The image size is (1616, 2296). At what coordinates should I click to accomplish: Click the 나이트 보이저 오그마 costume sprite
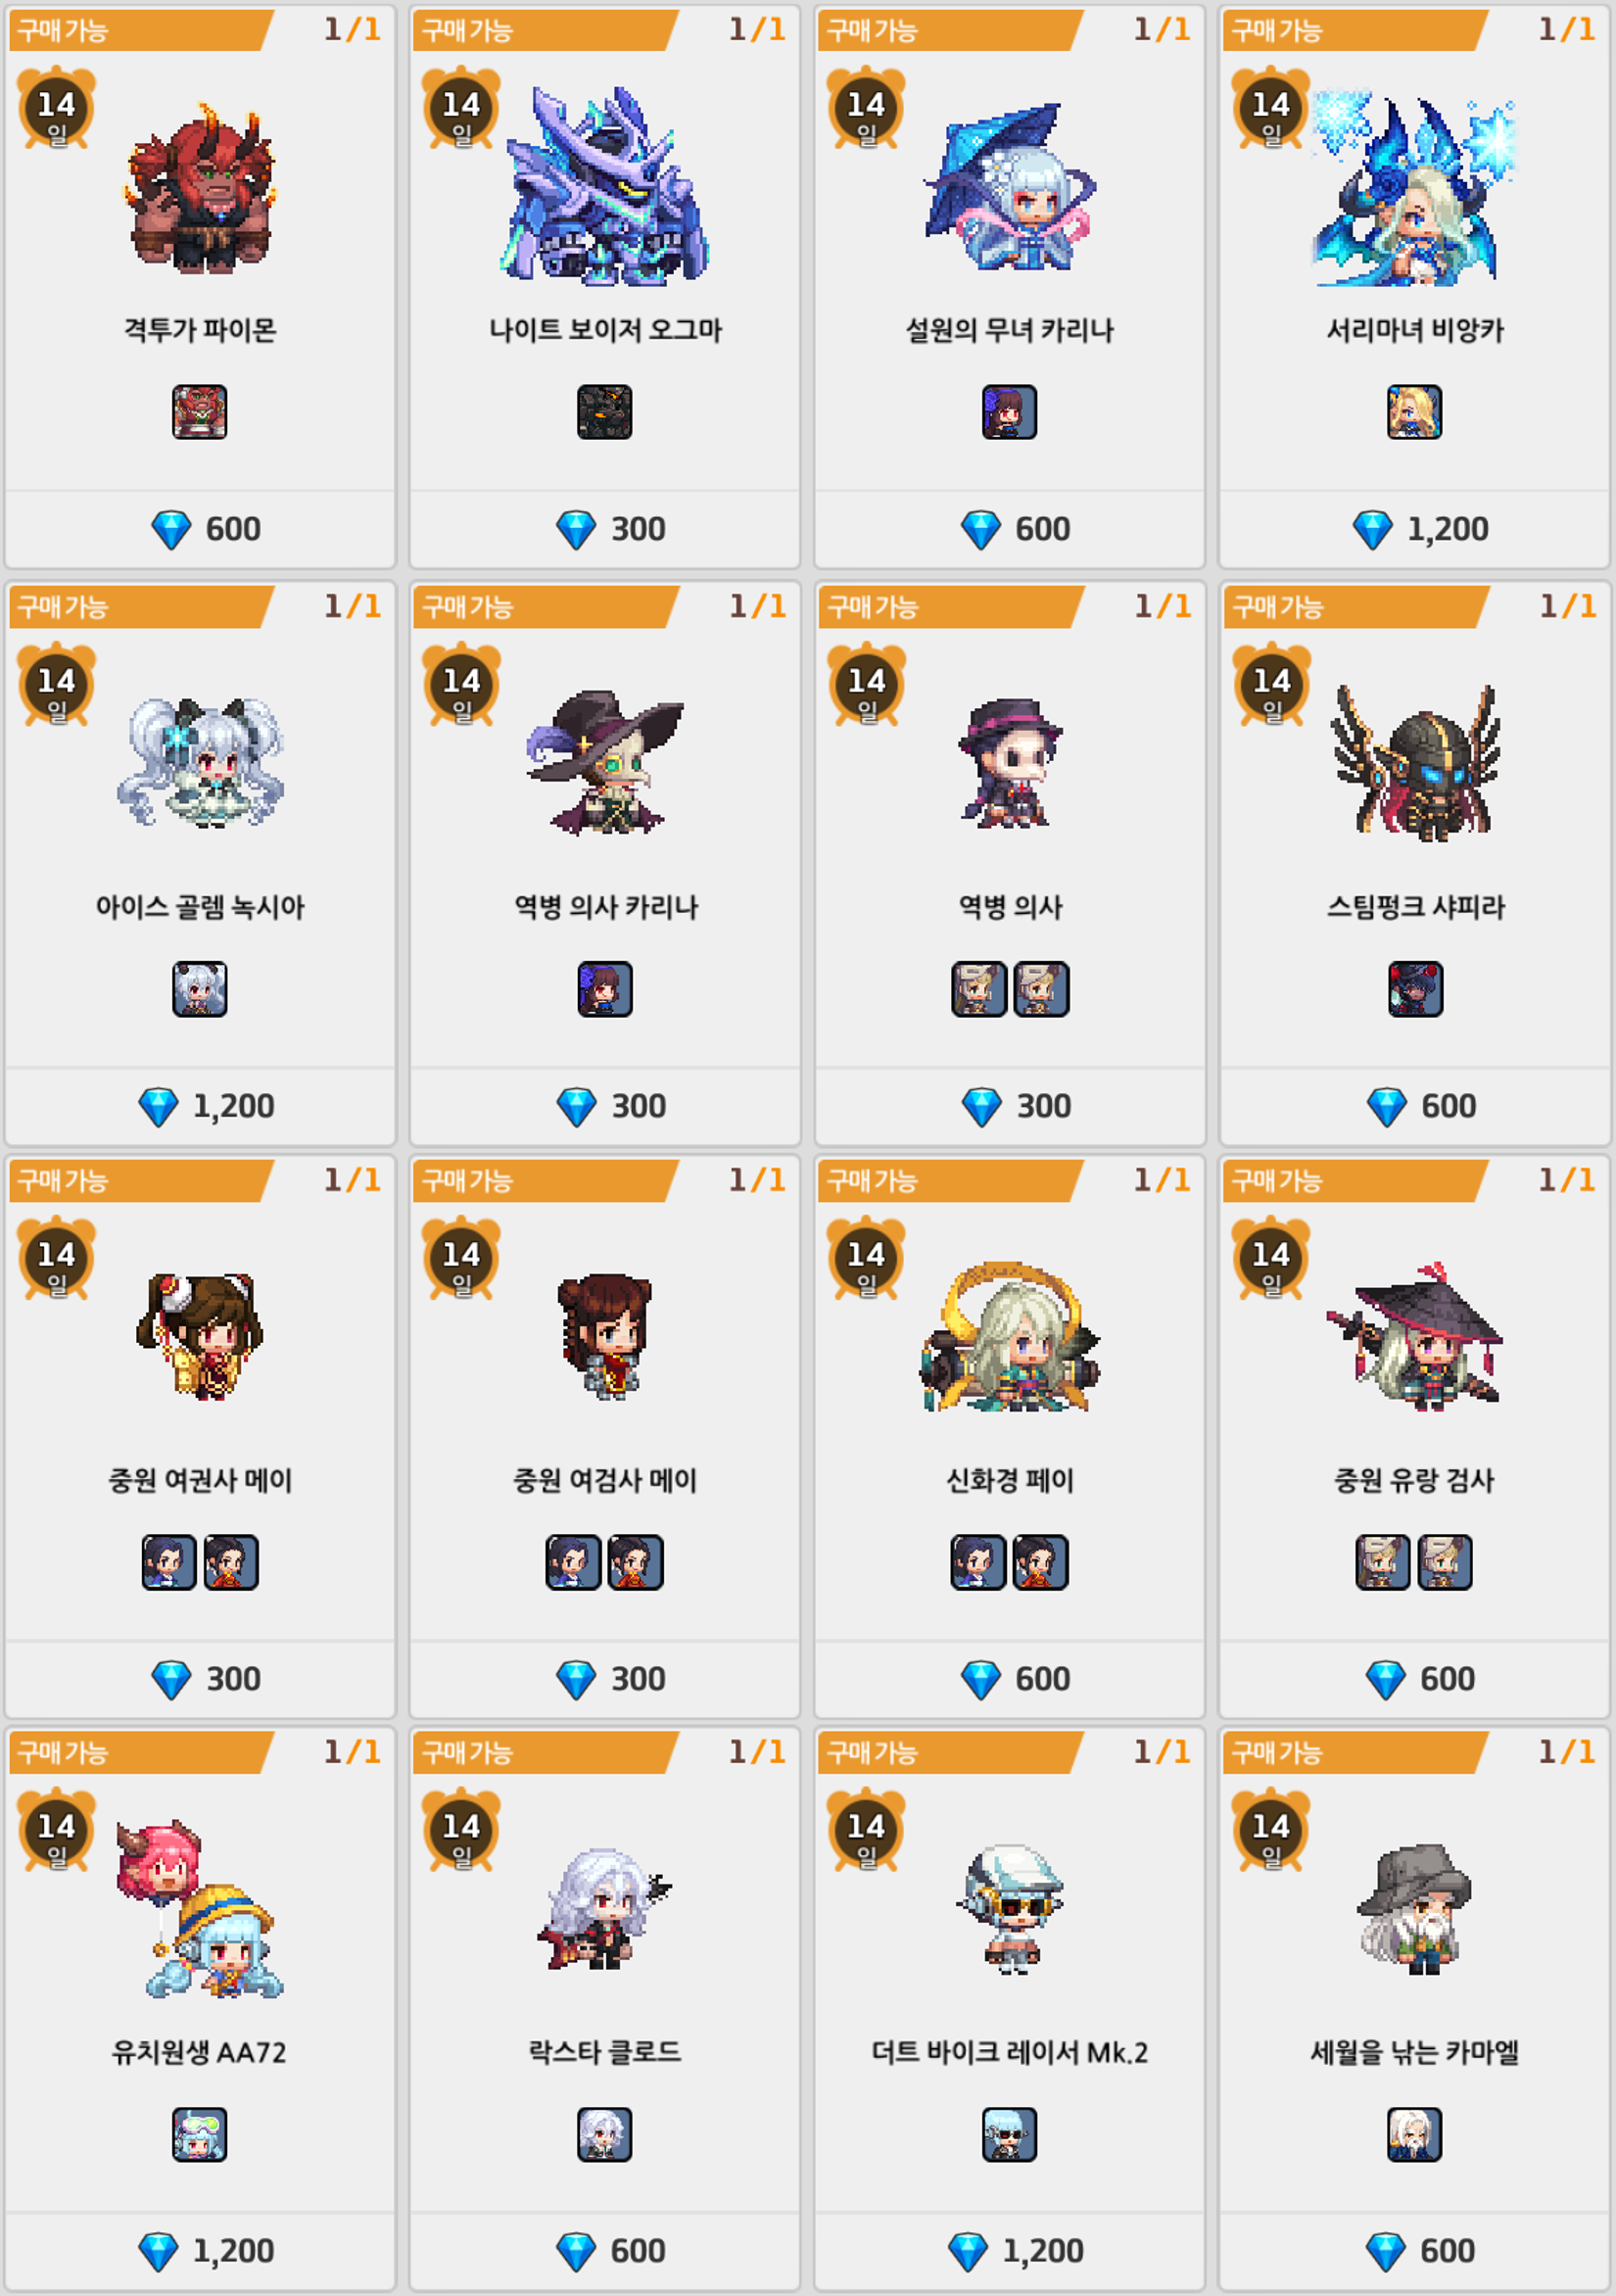(x=605, y=186)
